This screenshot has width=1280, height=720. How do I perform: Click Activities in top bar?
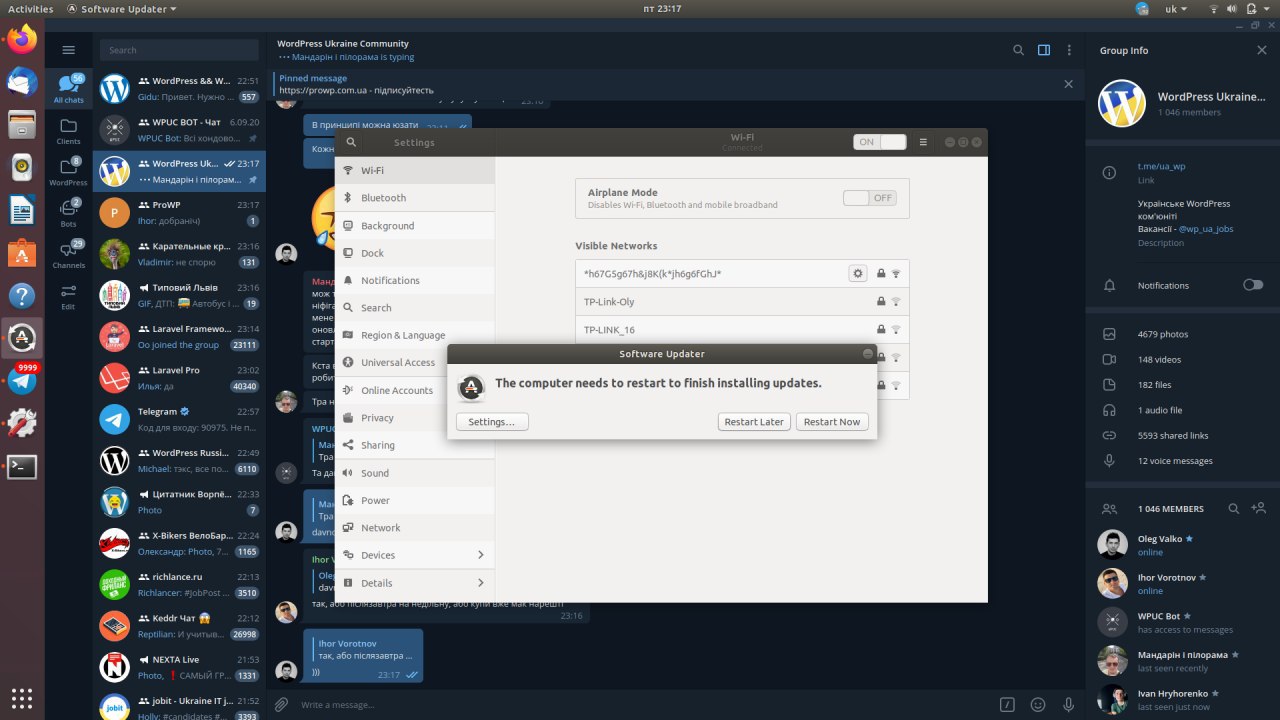[x=30, y=9]
